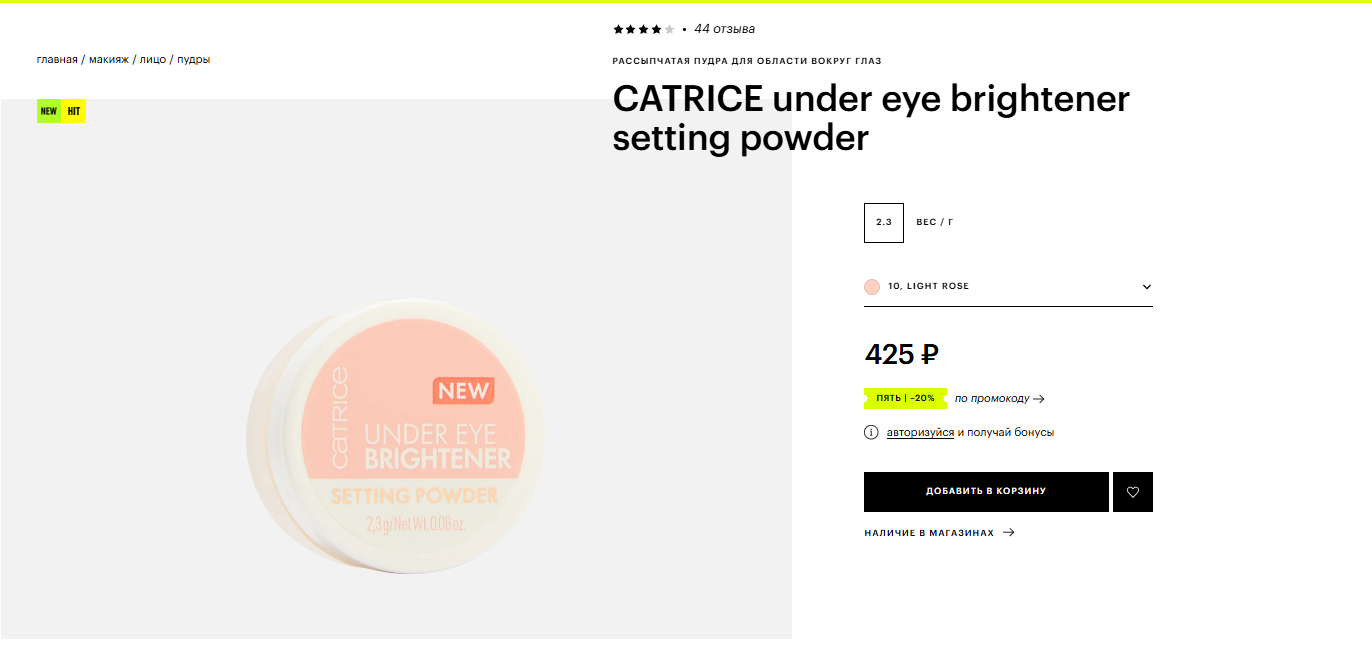The height and width of the screenshot is (657, 1372).
Task: Open макияж breadcrumb category
Action: (x=109, y=59)
